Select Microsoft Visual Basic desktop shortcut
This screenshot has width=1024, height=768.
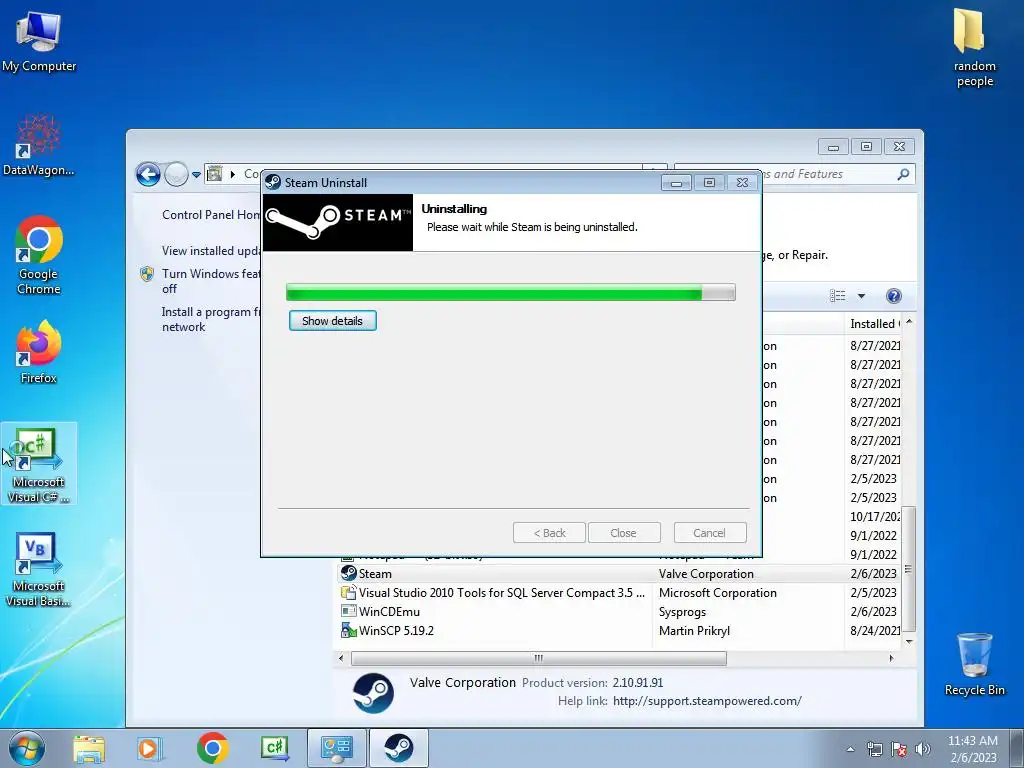coord(39,569)
